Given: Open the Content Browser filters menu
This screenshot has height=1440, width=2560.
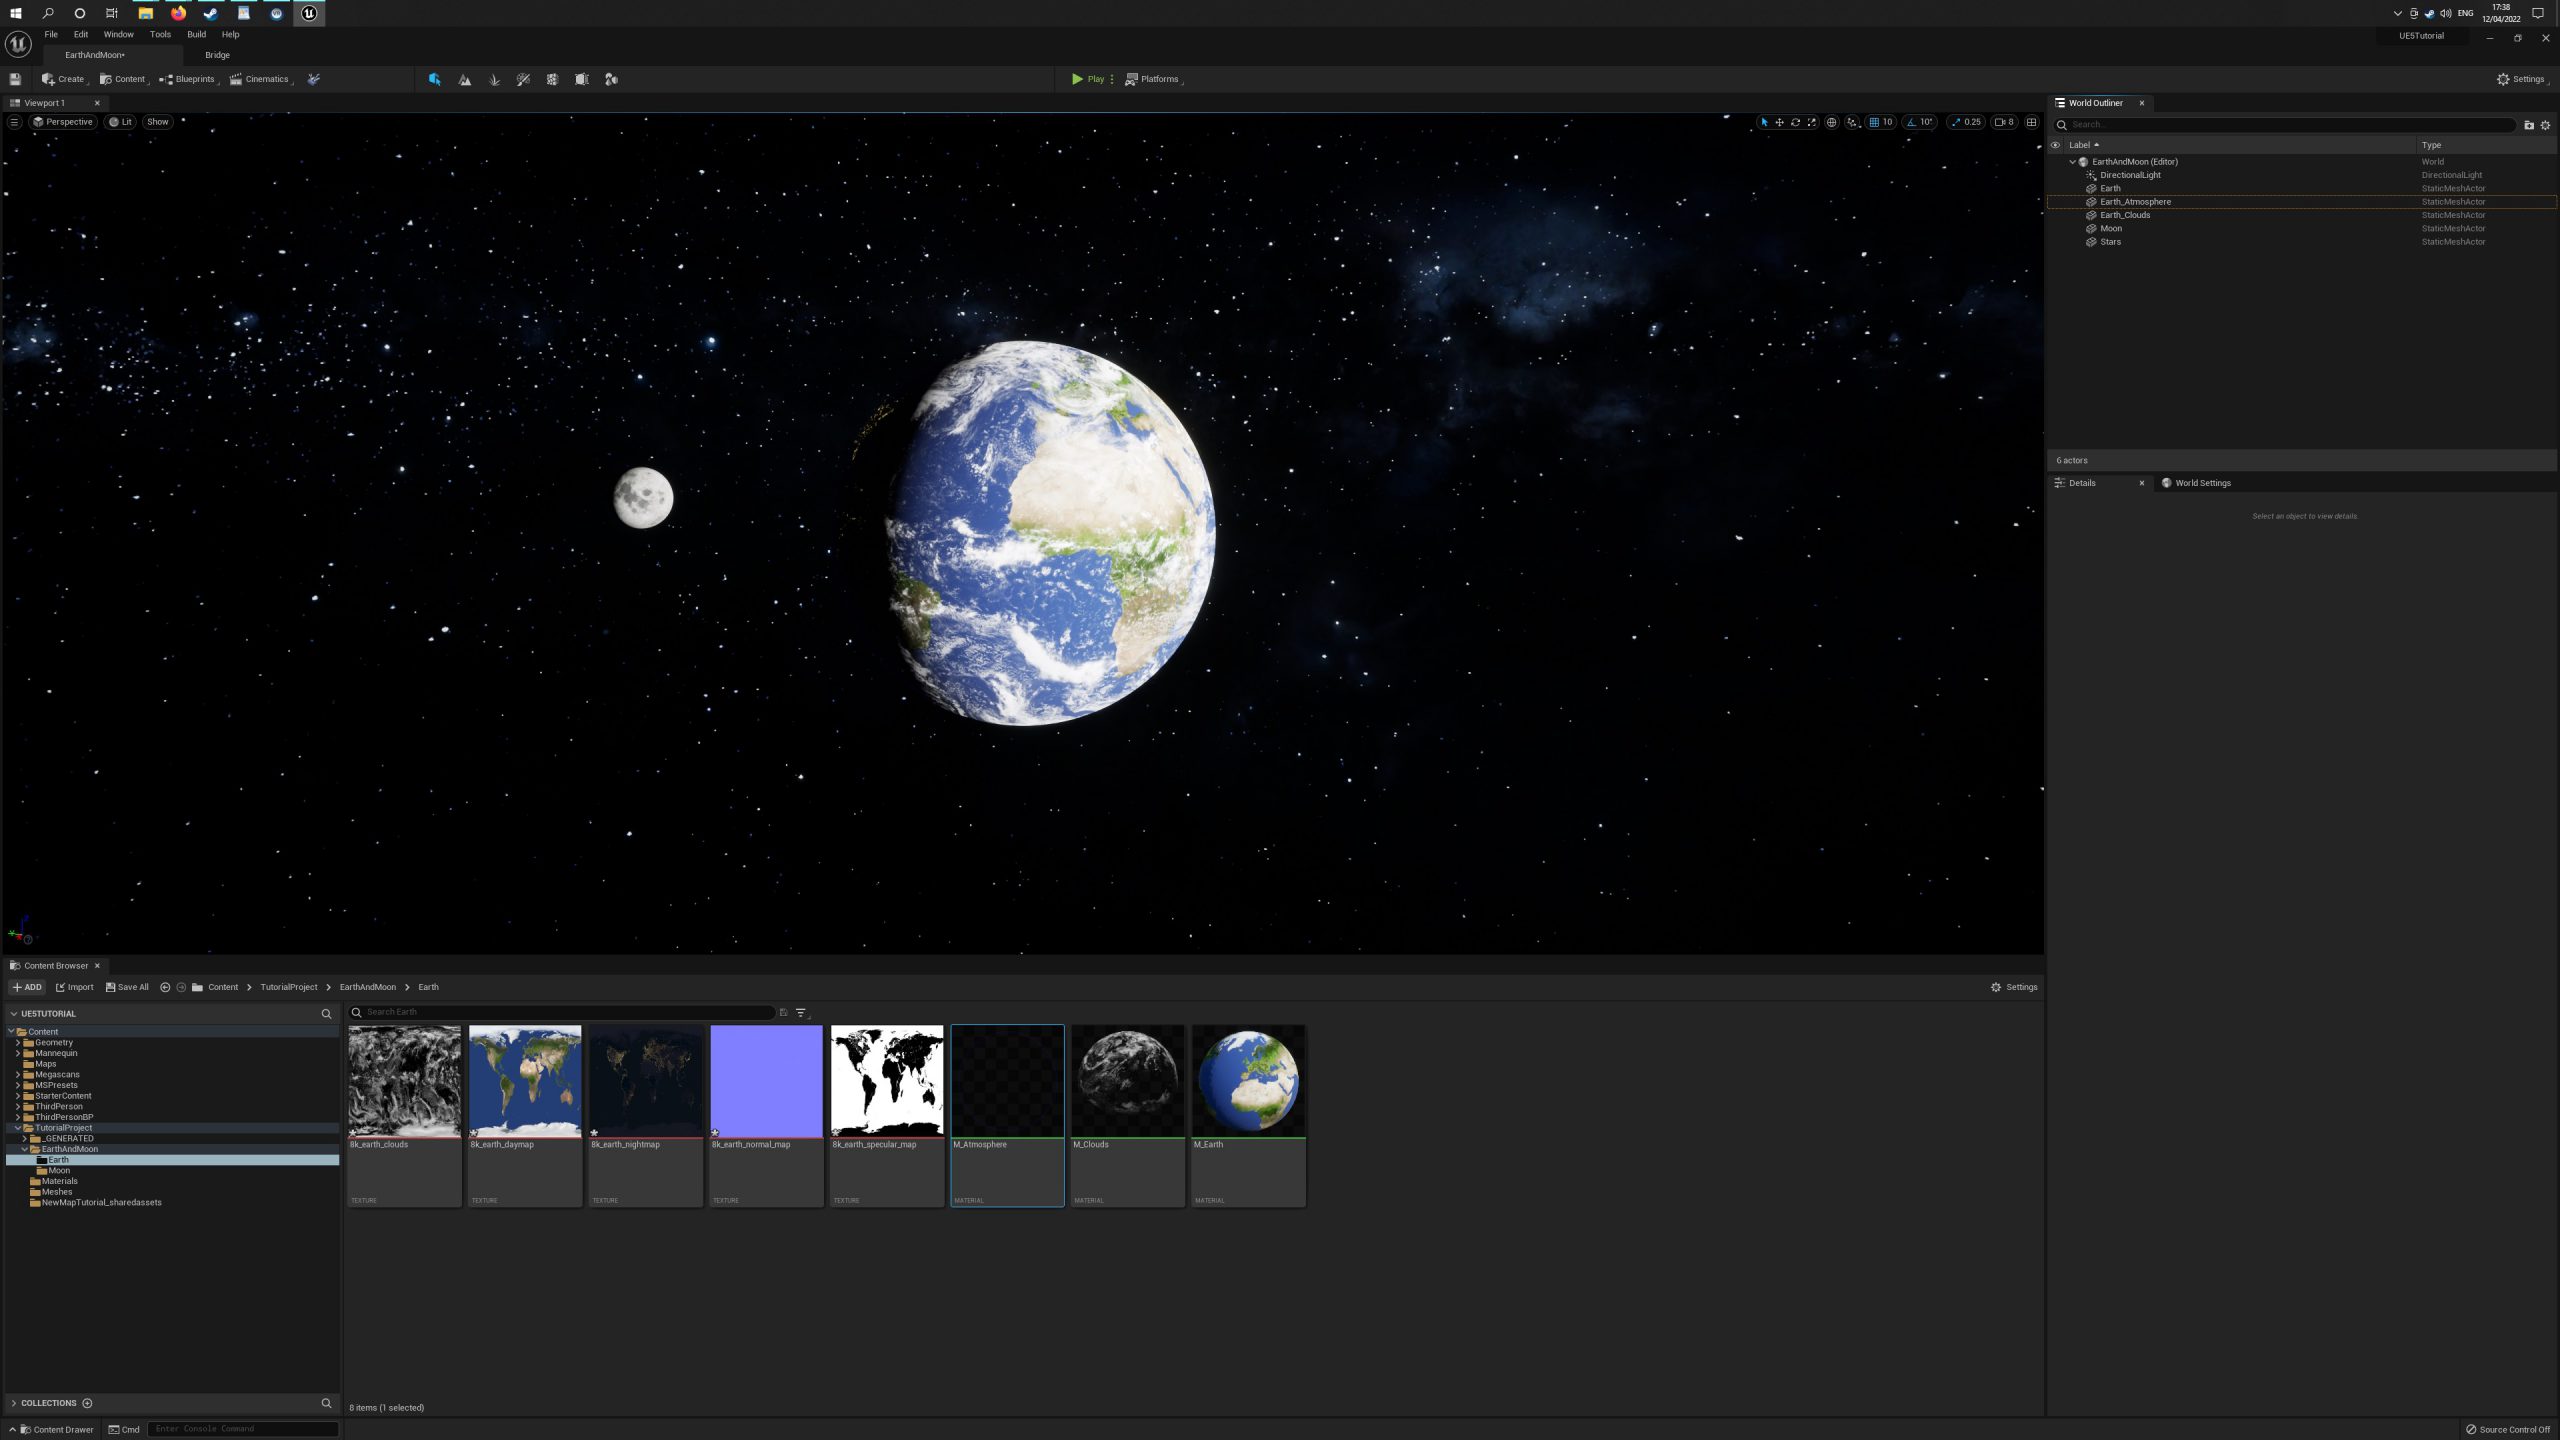Looking at the screenshot, I should tap(801, 1013).
